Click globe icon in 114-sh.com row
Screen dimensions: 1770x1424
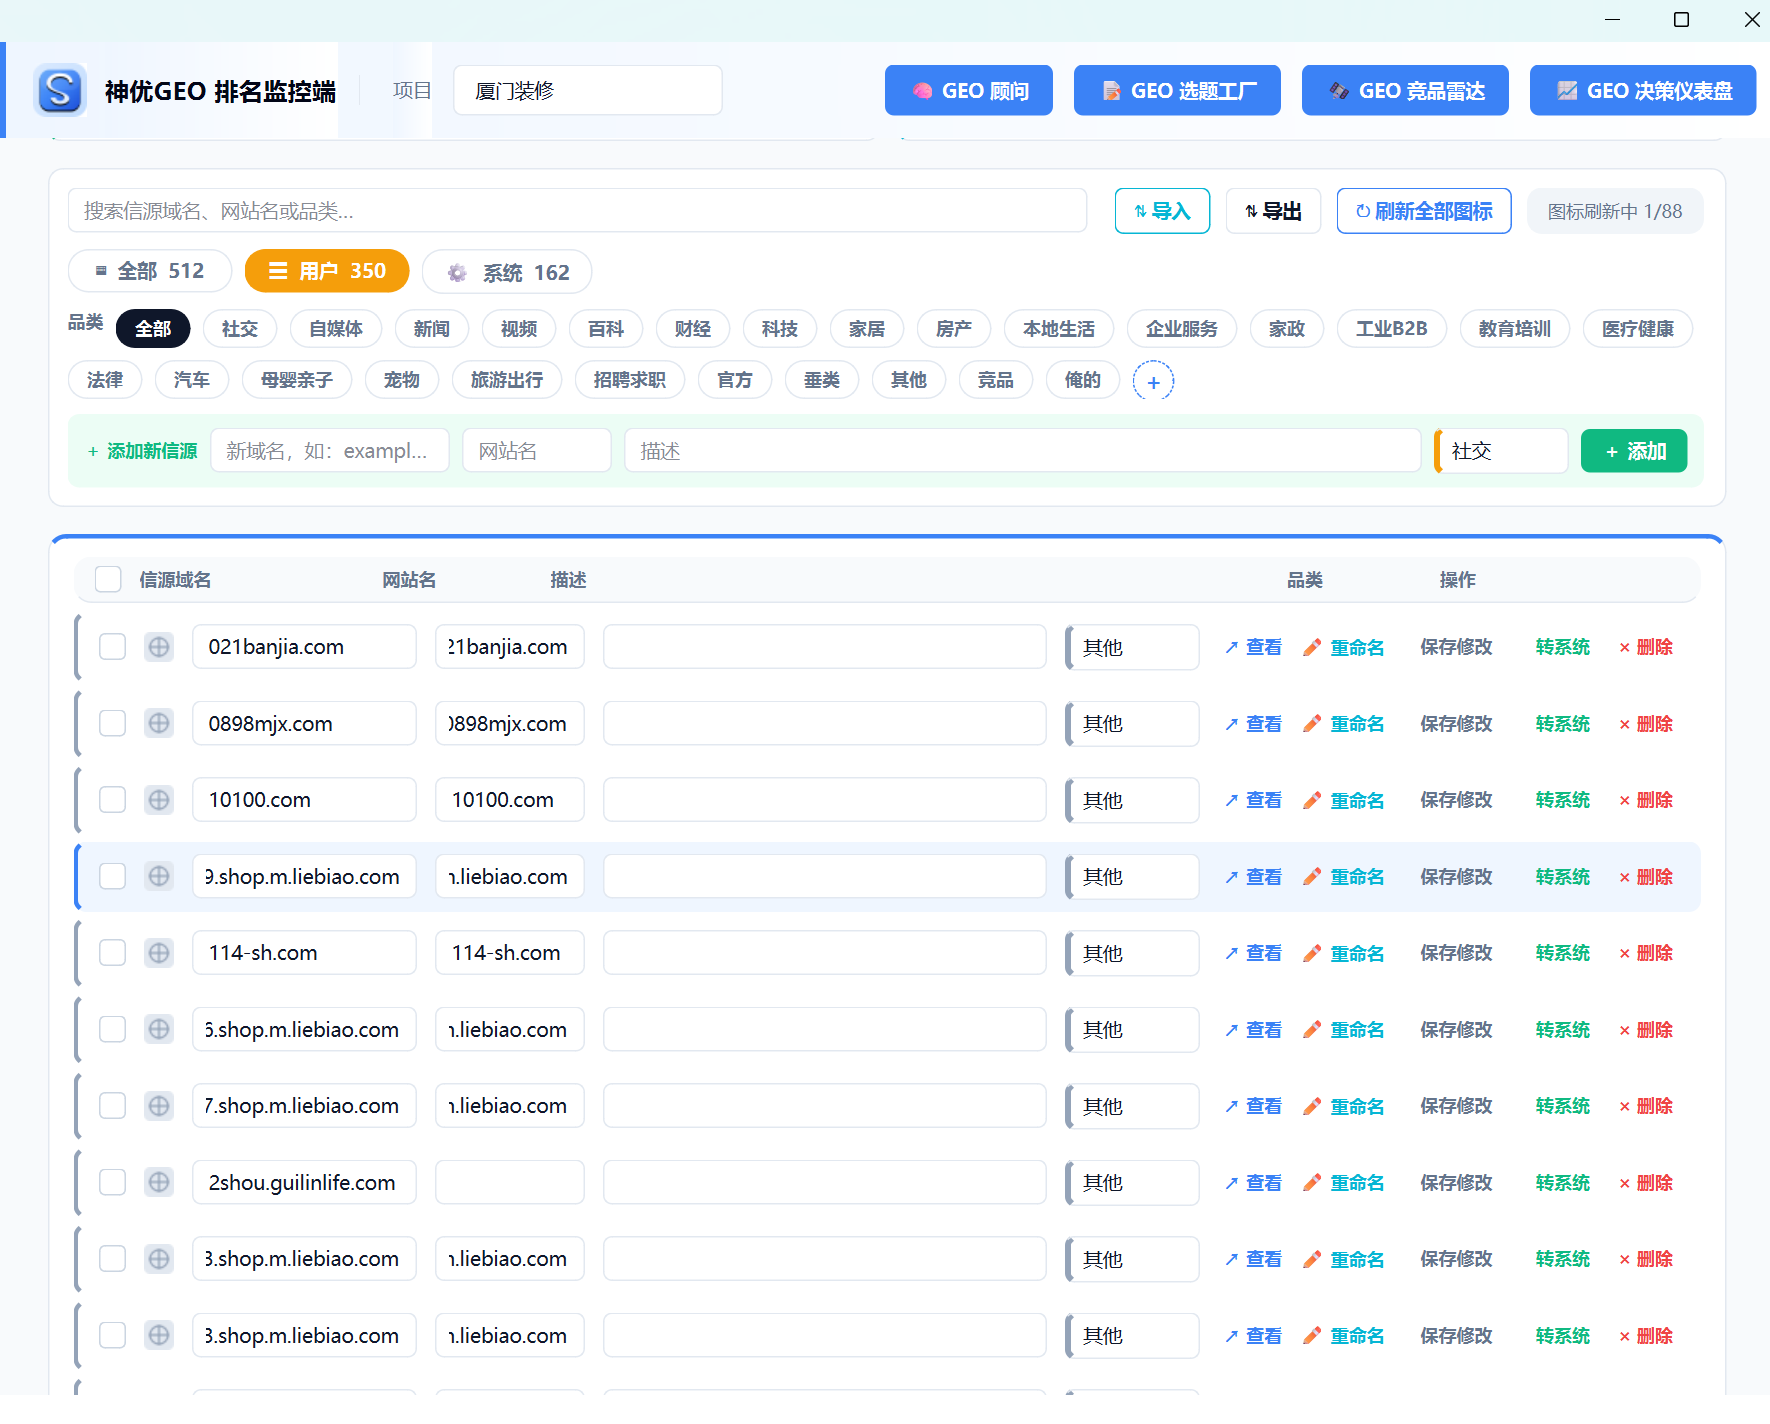click(x=159, y=953)
